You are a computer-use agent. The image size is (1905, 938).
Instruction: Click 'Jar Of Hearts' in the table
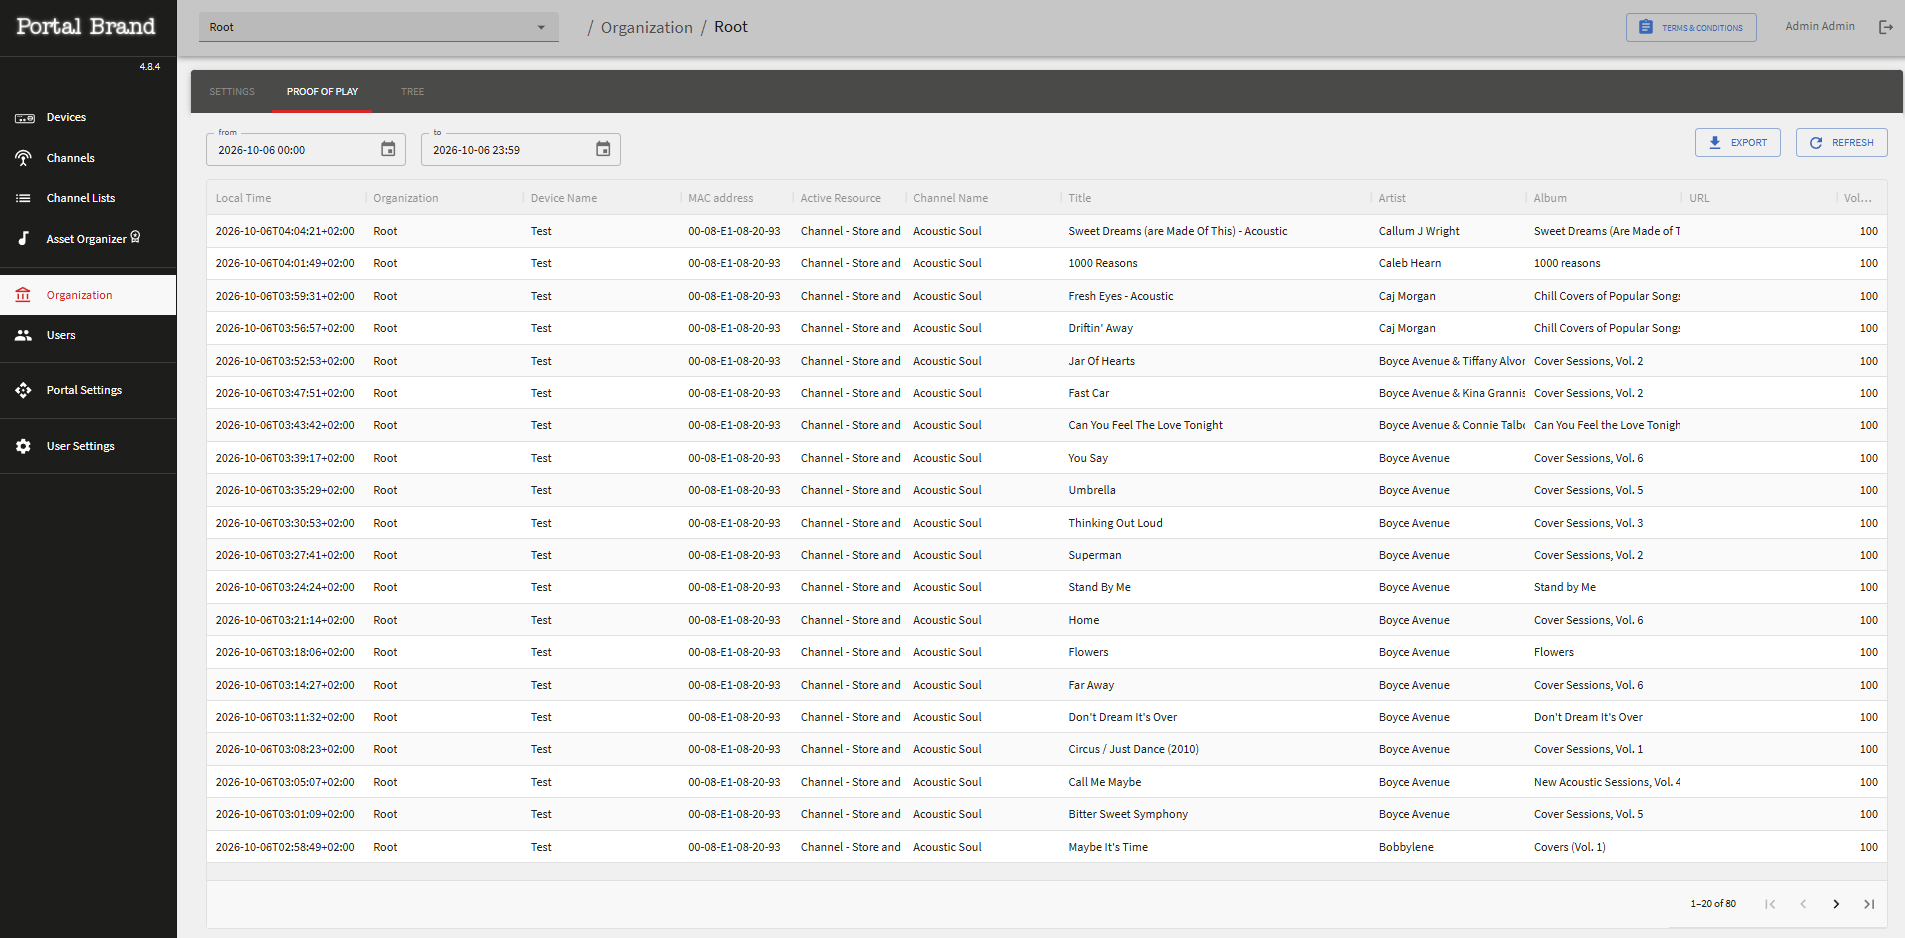click(x=1102, y=361)
